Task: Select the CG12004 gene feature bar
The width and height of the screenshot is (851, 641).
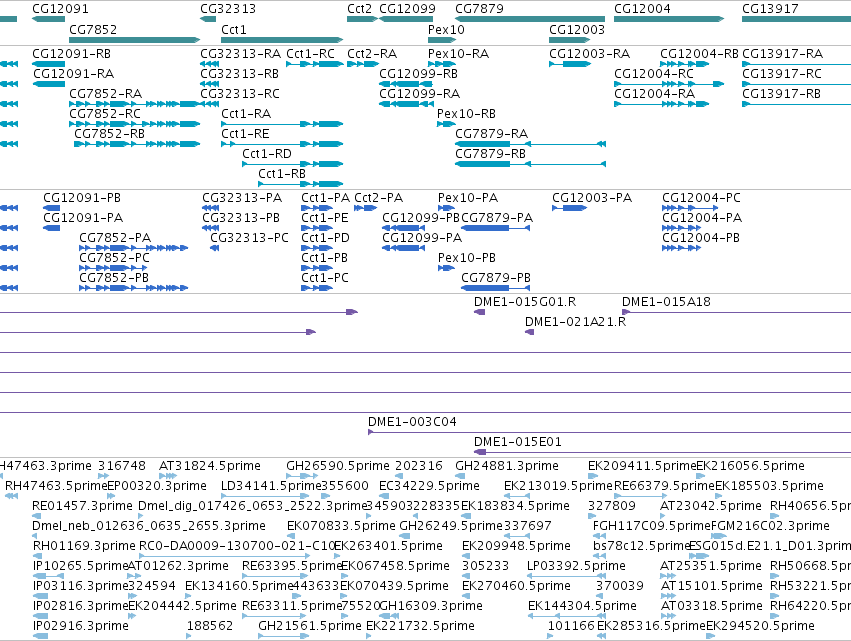Action: point(669,19)
